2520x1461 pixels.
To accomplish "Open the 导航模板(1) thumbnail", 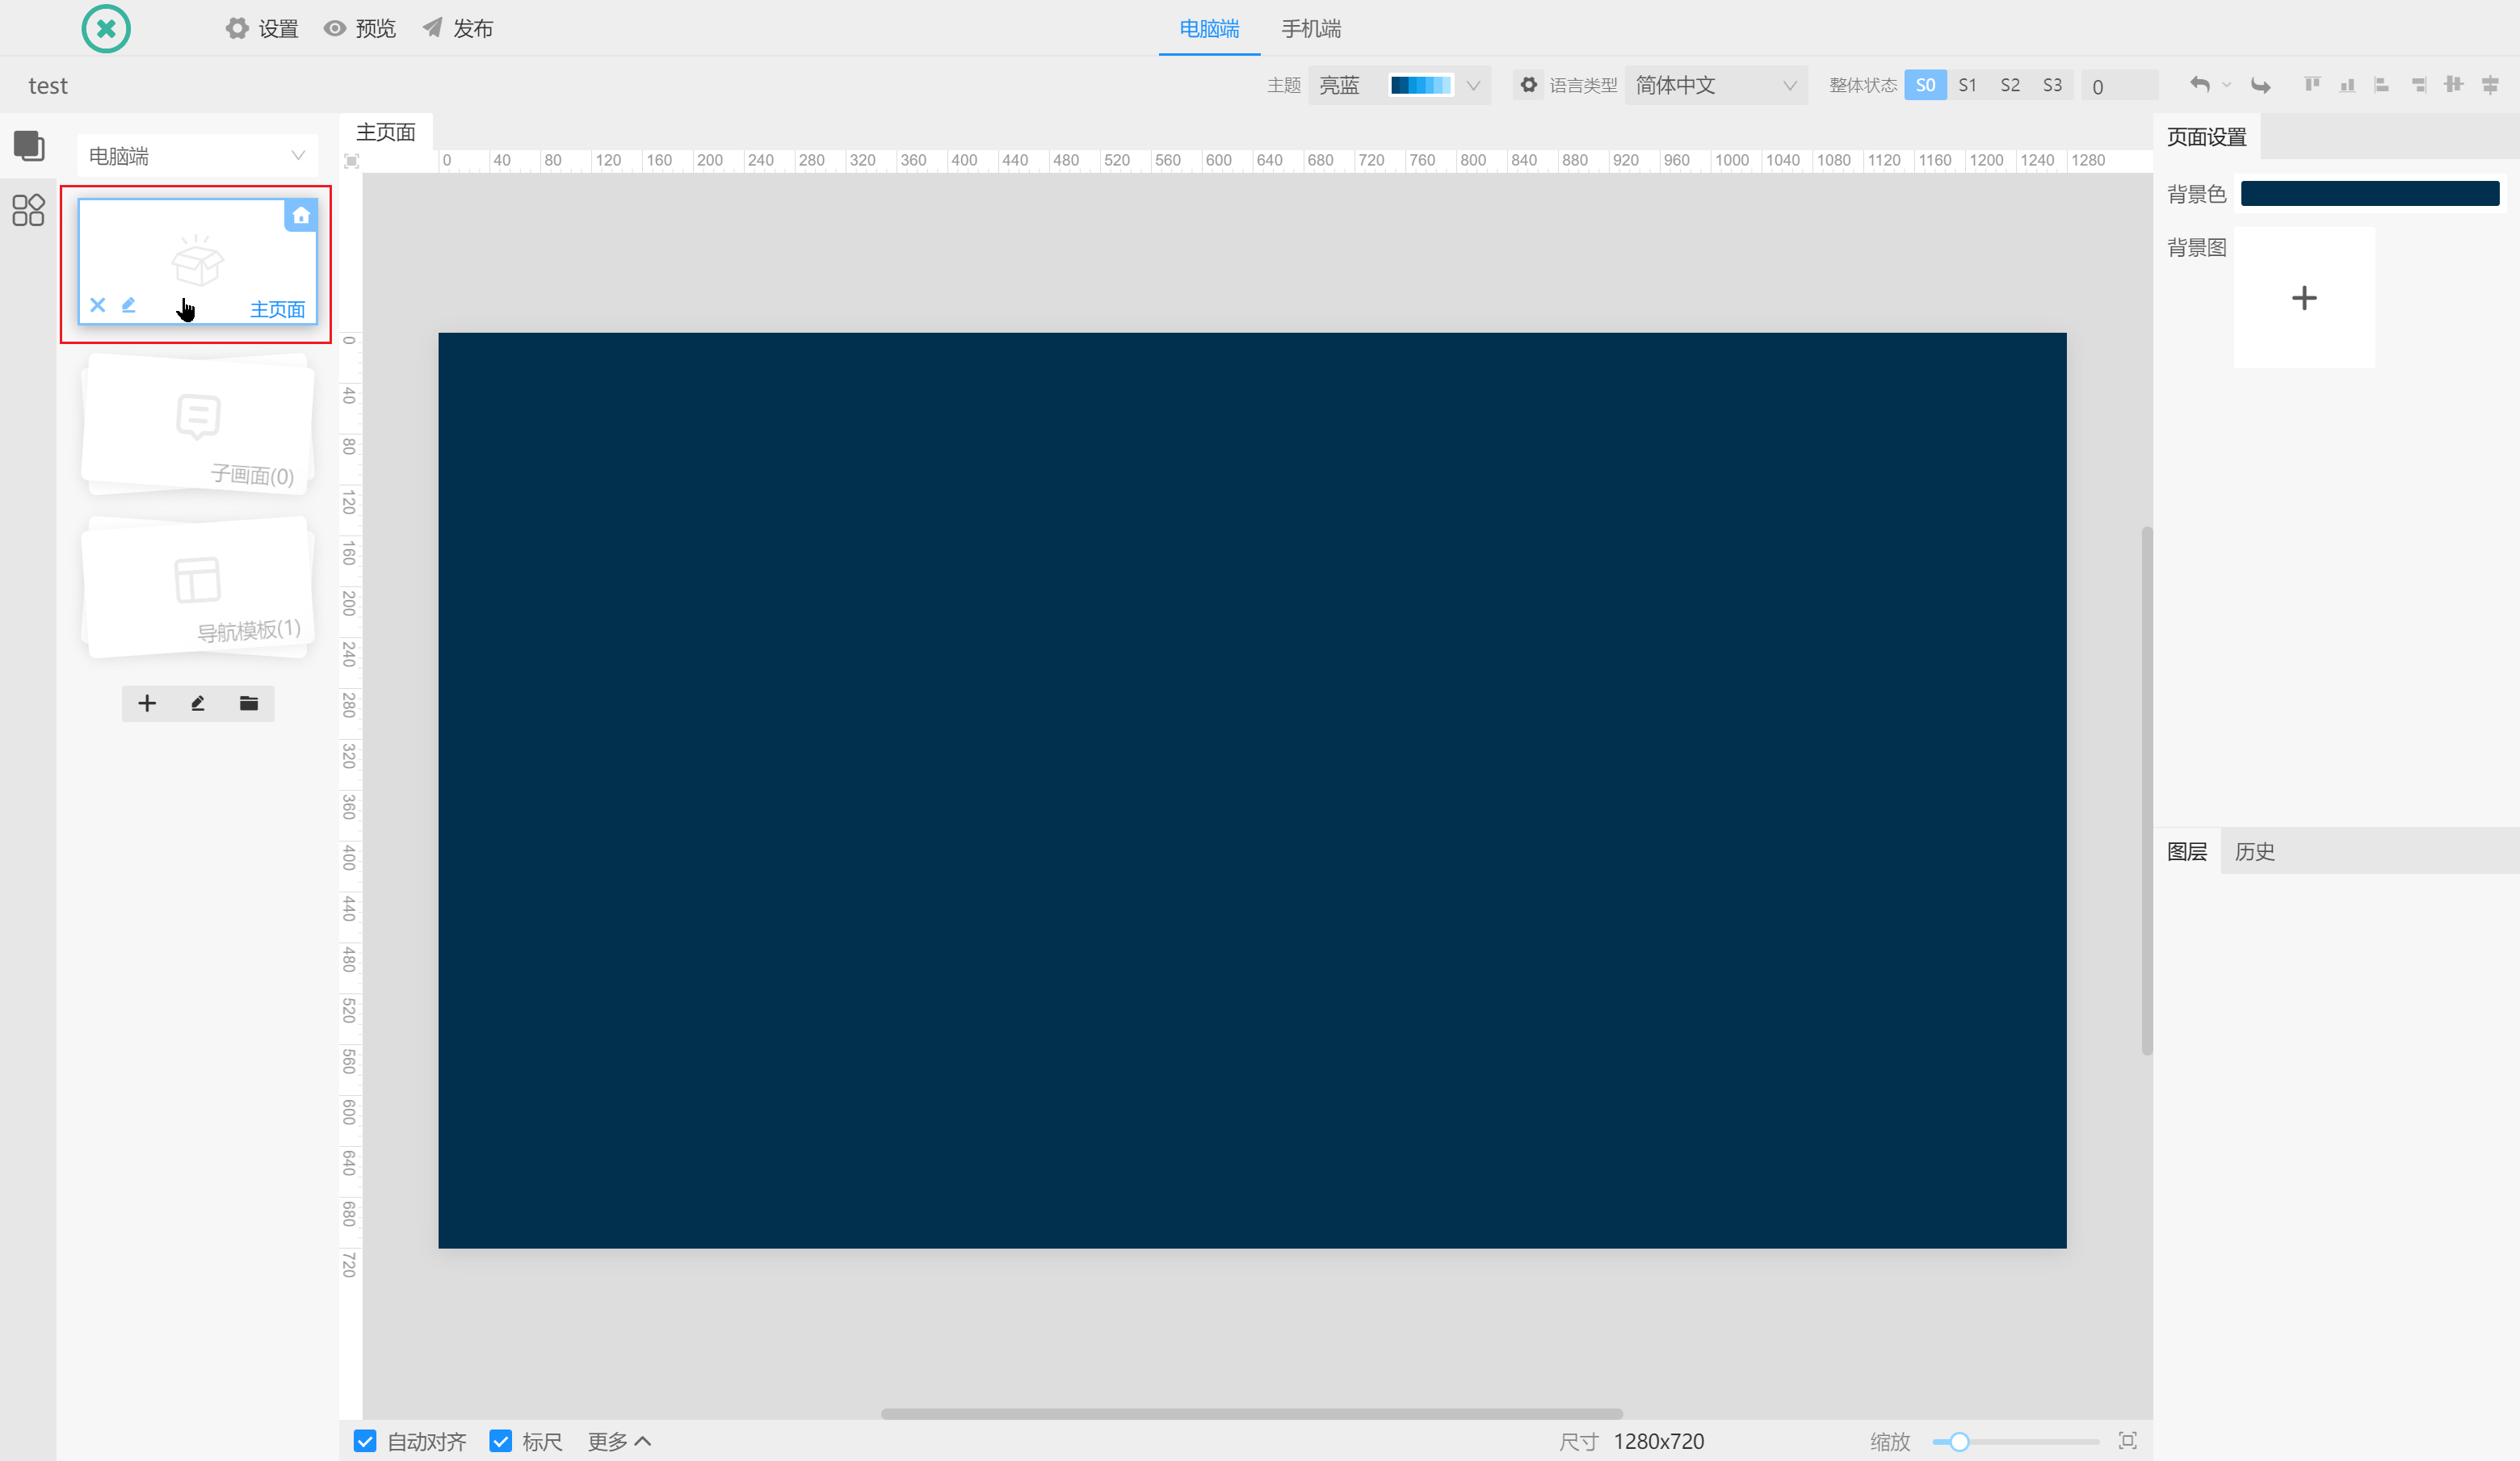I will (x=197, y=588).
